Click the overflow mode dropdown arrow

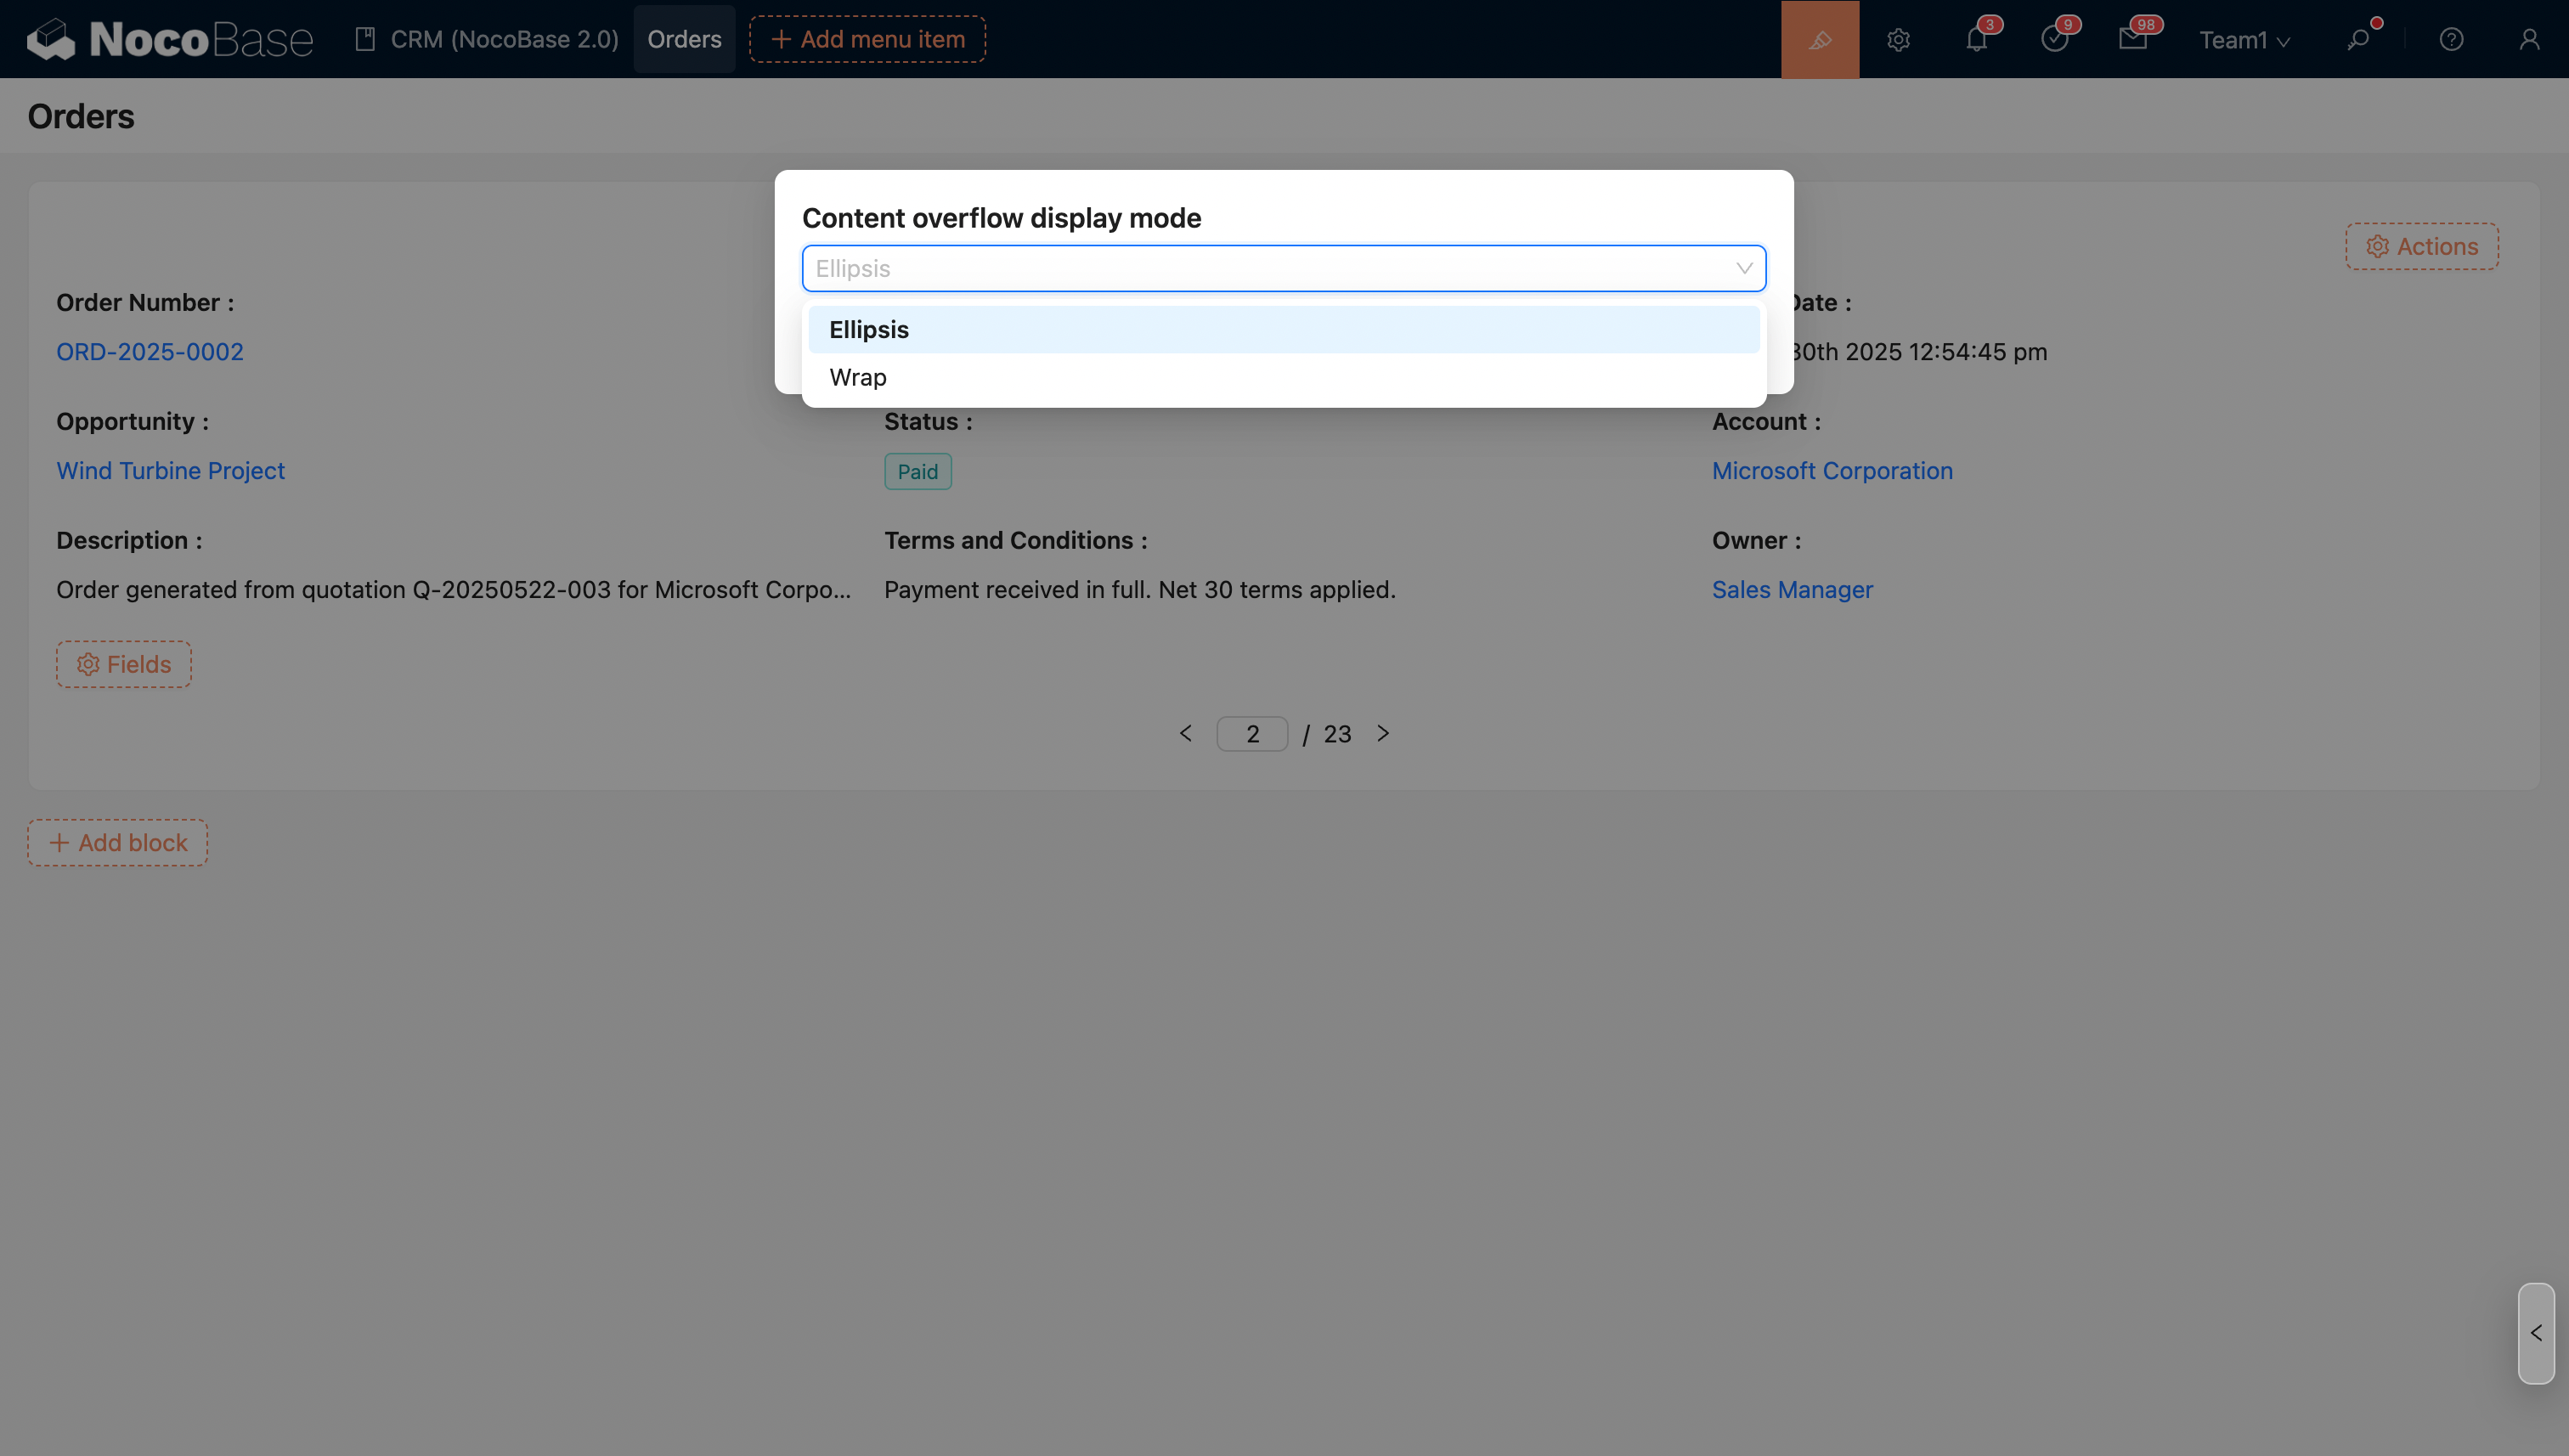click(1743, 268)
